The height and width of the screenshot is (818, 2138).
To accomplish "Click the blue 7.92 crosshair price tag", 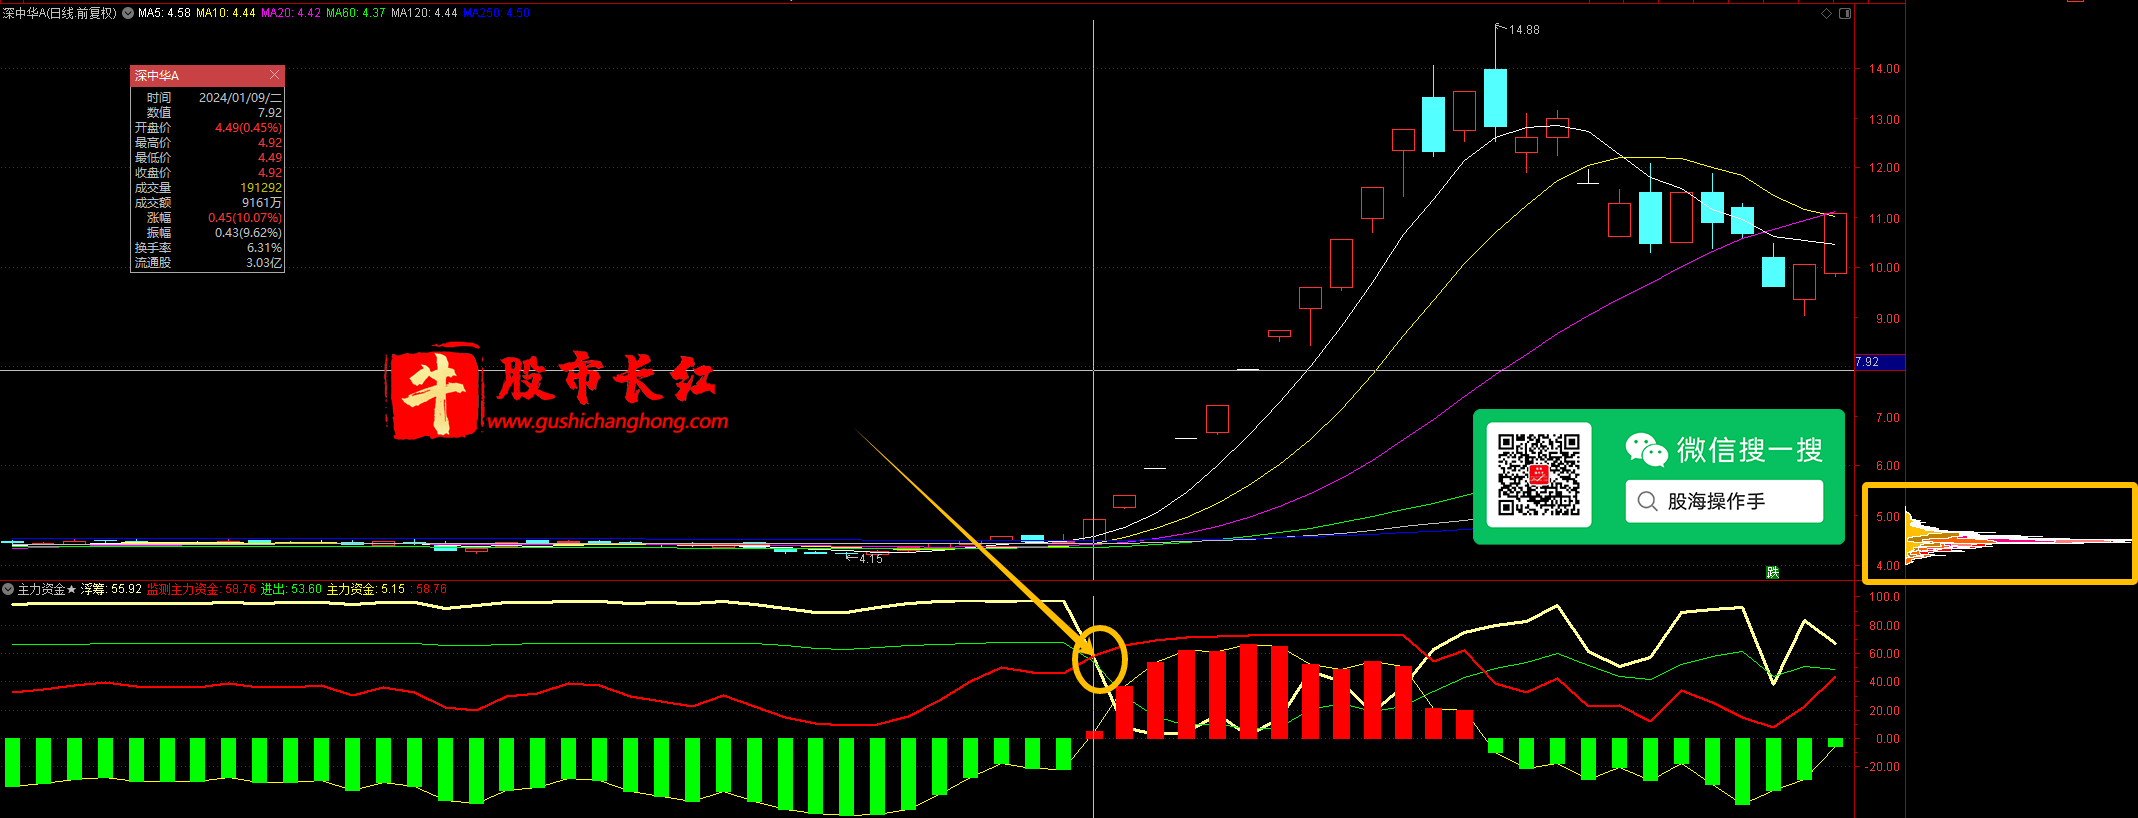I will (x=1879, y=362).
